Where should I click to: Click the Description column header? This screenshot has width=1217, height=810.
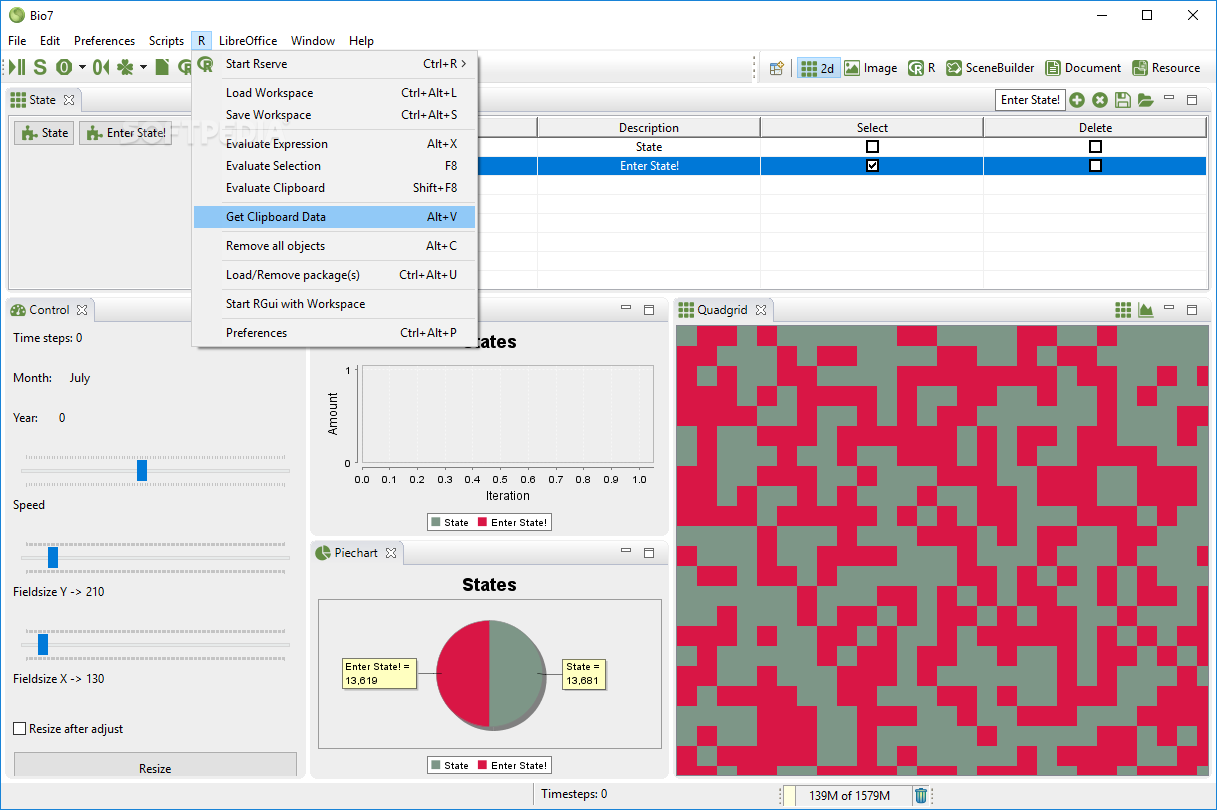pyautogui.click(x=649, y=128)
